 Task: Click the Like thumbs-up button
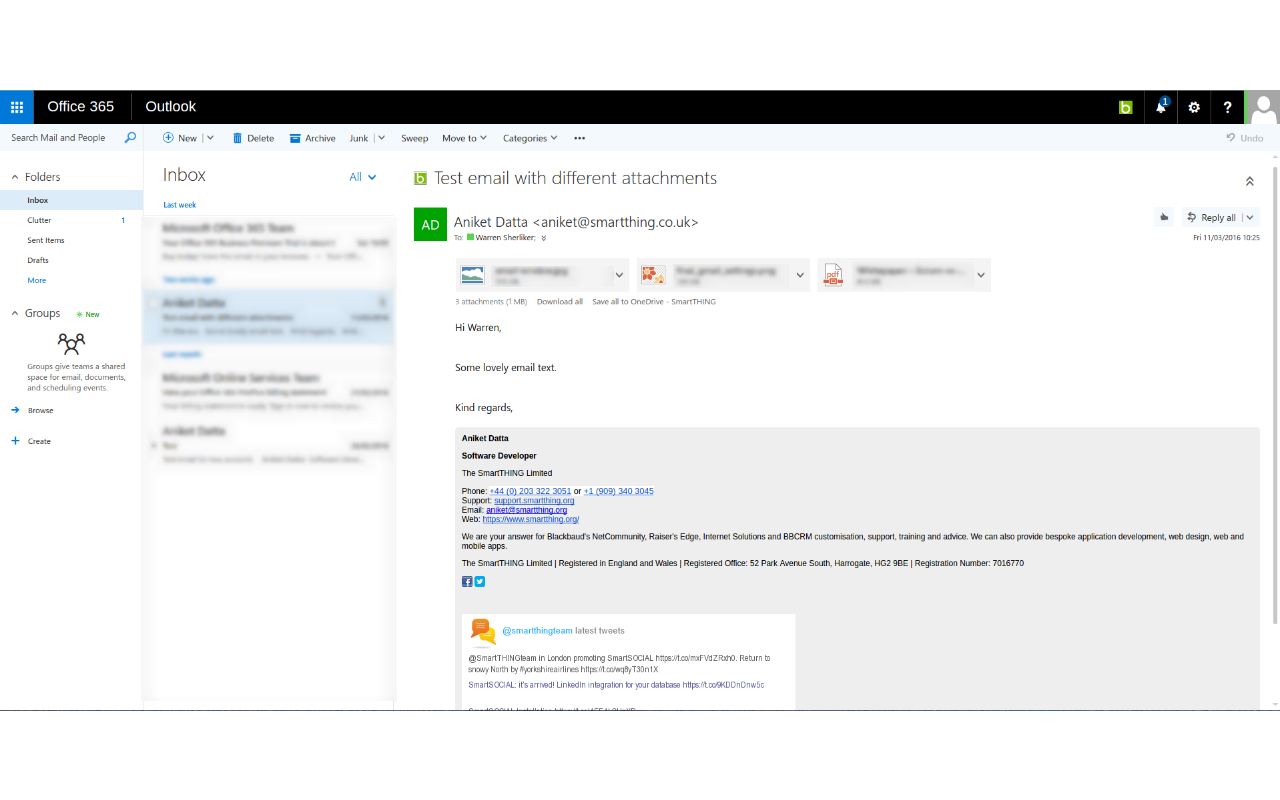(x=1164, y=217)
